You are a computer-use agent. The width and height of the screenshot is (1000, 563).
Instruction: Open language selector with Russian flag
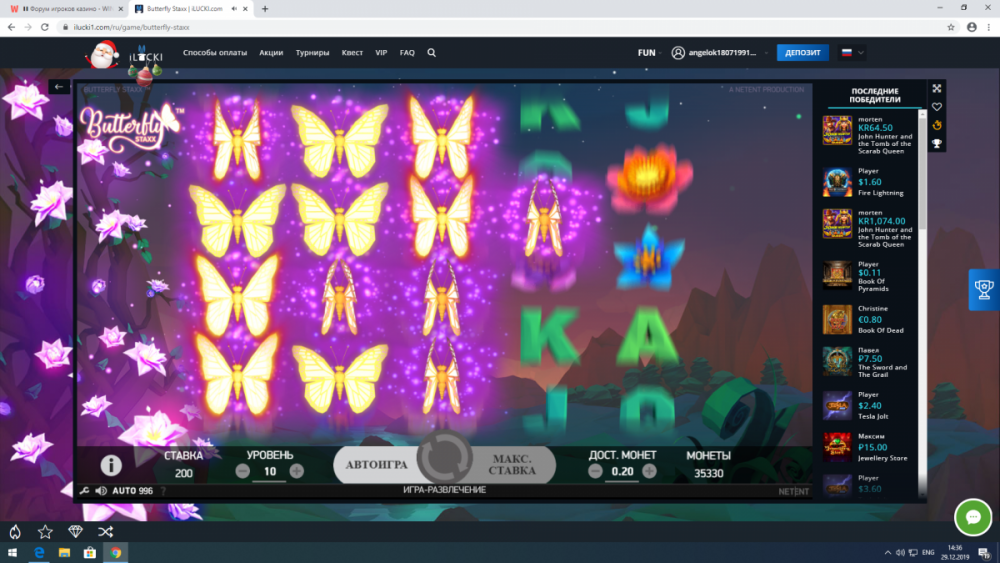(x=852, y=53)
